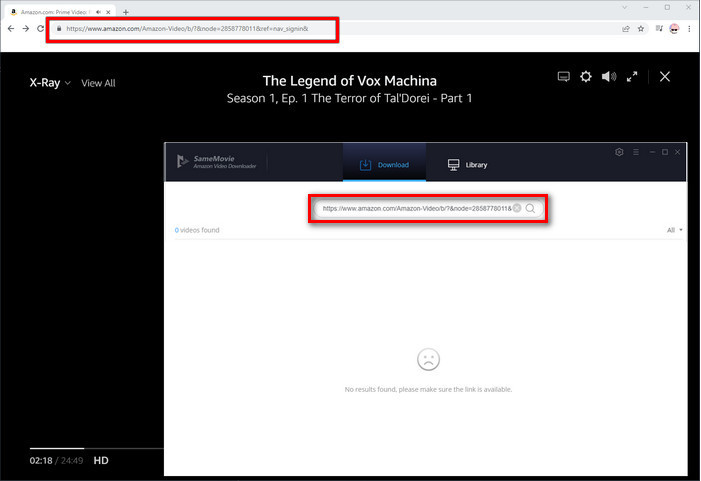Click the SameMovie logo
Viewport: 701px width, 481px height.
[x=216, y=162]
